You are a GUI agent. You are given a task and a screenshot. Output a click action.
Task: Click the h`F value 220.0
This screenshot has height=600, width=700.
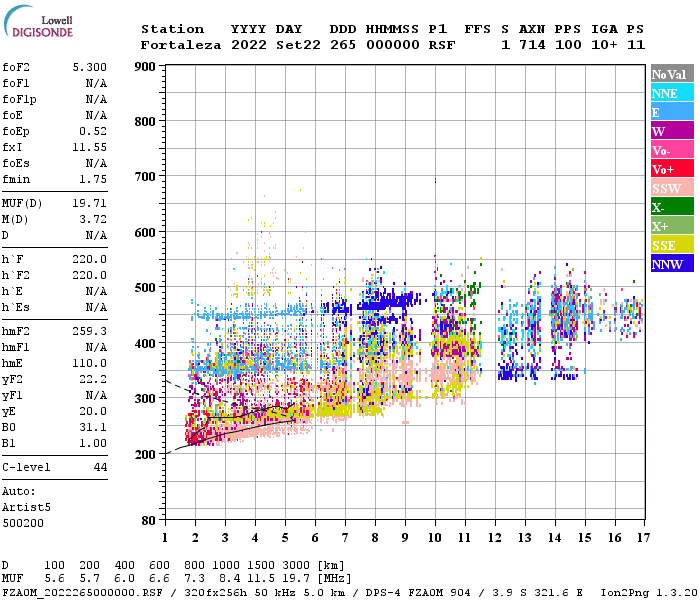coord(90,259)
